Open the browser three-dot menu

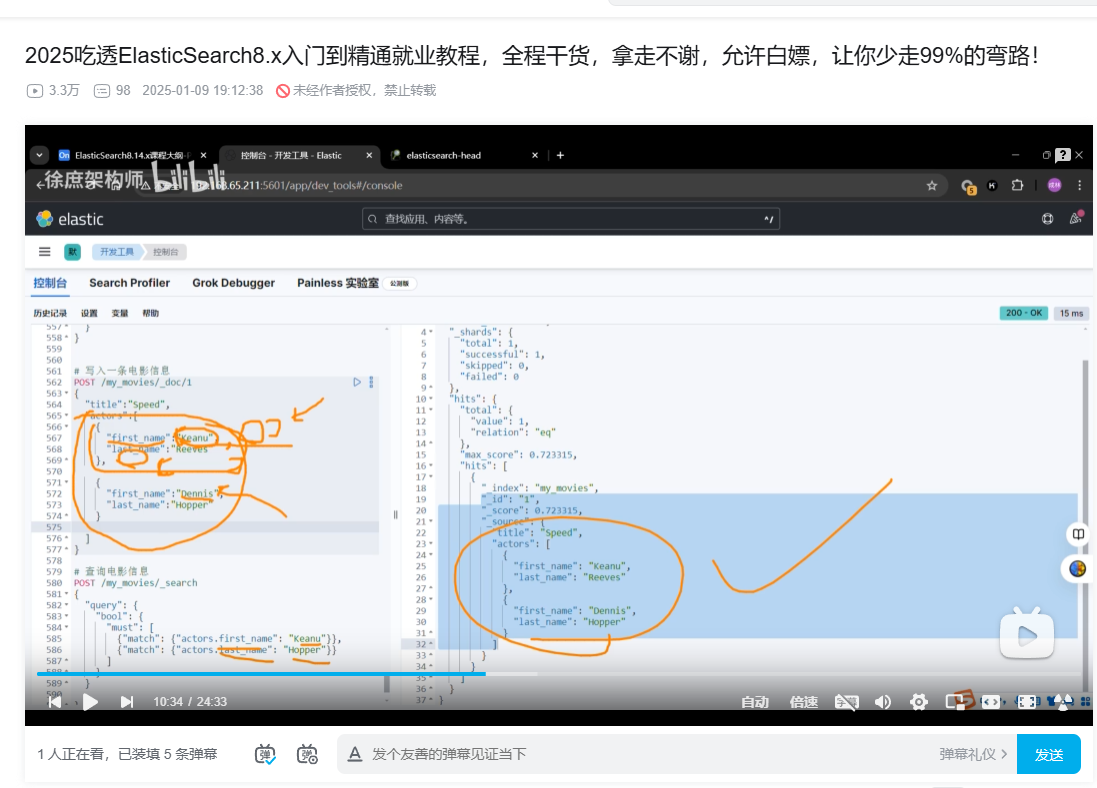(x=1080, y=185)
